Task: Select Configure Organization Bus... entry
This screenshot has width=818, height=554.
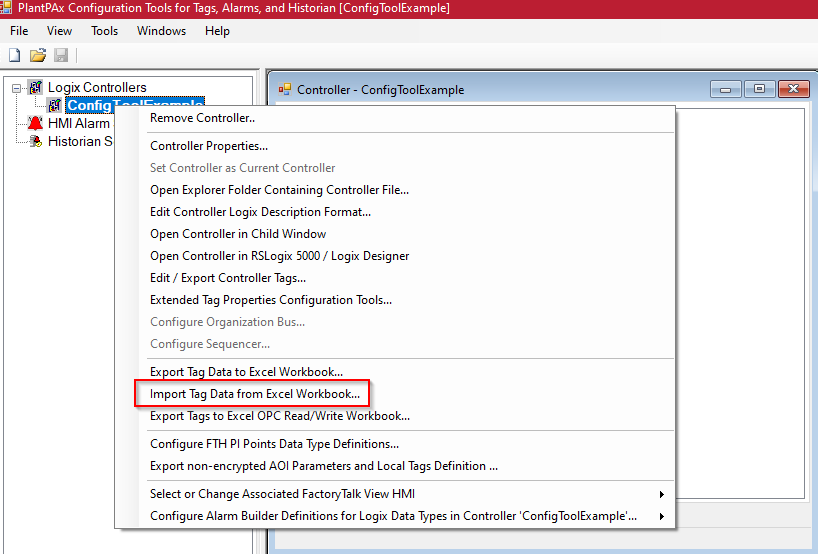Action: [x=227, y=322]
